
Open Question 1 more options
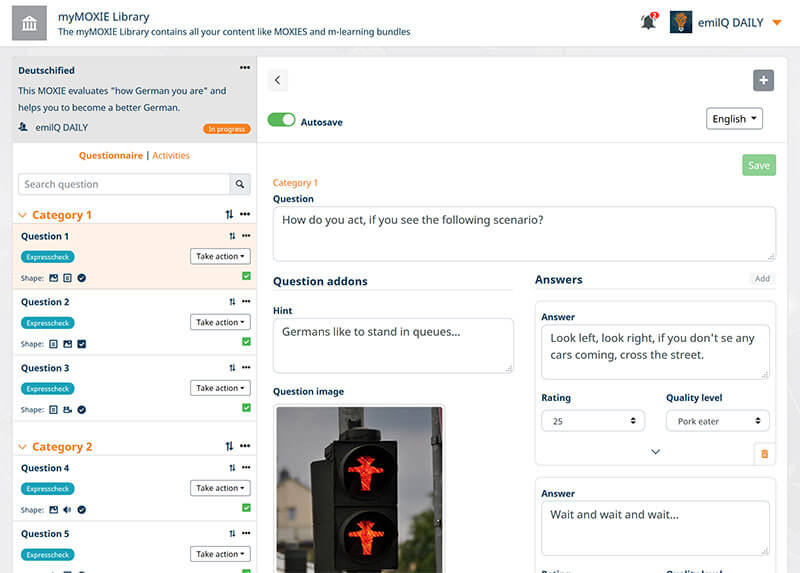click(246, 236)
